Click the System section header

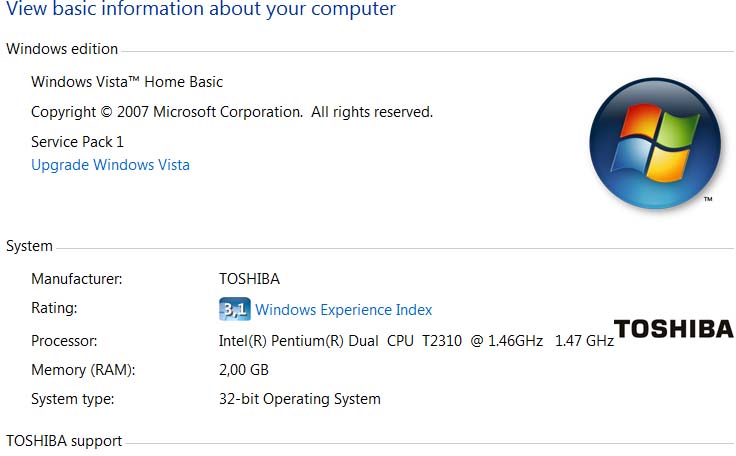(x=30, y=246)
